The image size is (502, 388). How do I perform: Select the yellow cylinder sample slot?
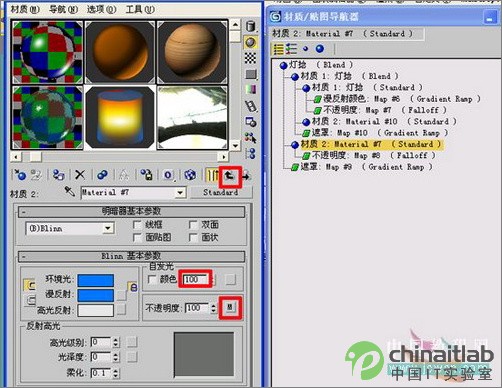tap(120, 117)
